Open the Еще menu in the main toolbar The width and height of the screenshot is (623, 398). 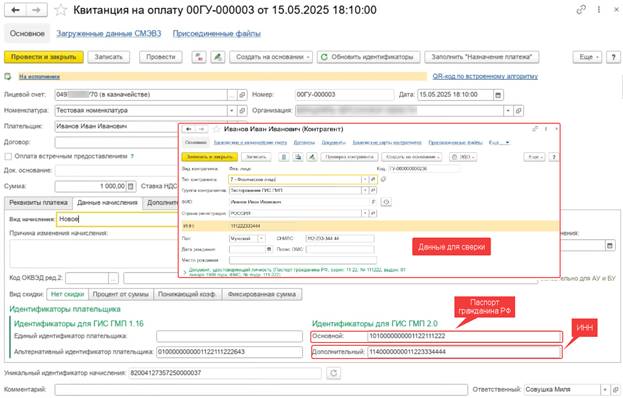coord(587,57)
